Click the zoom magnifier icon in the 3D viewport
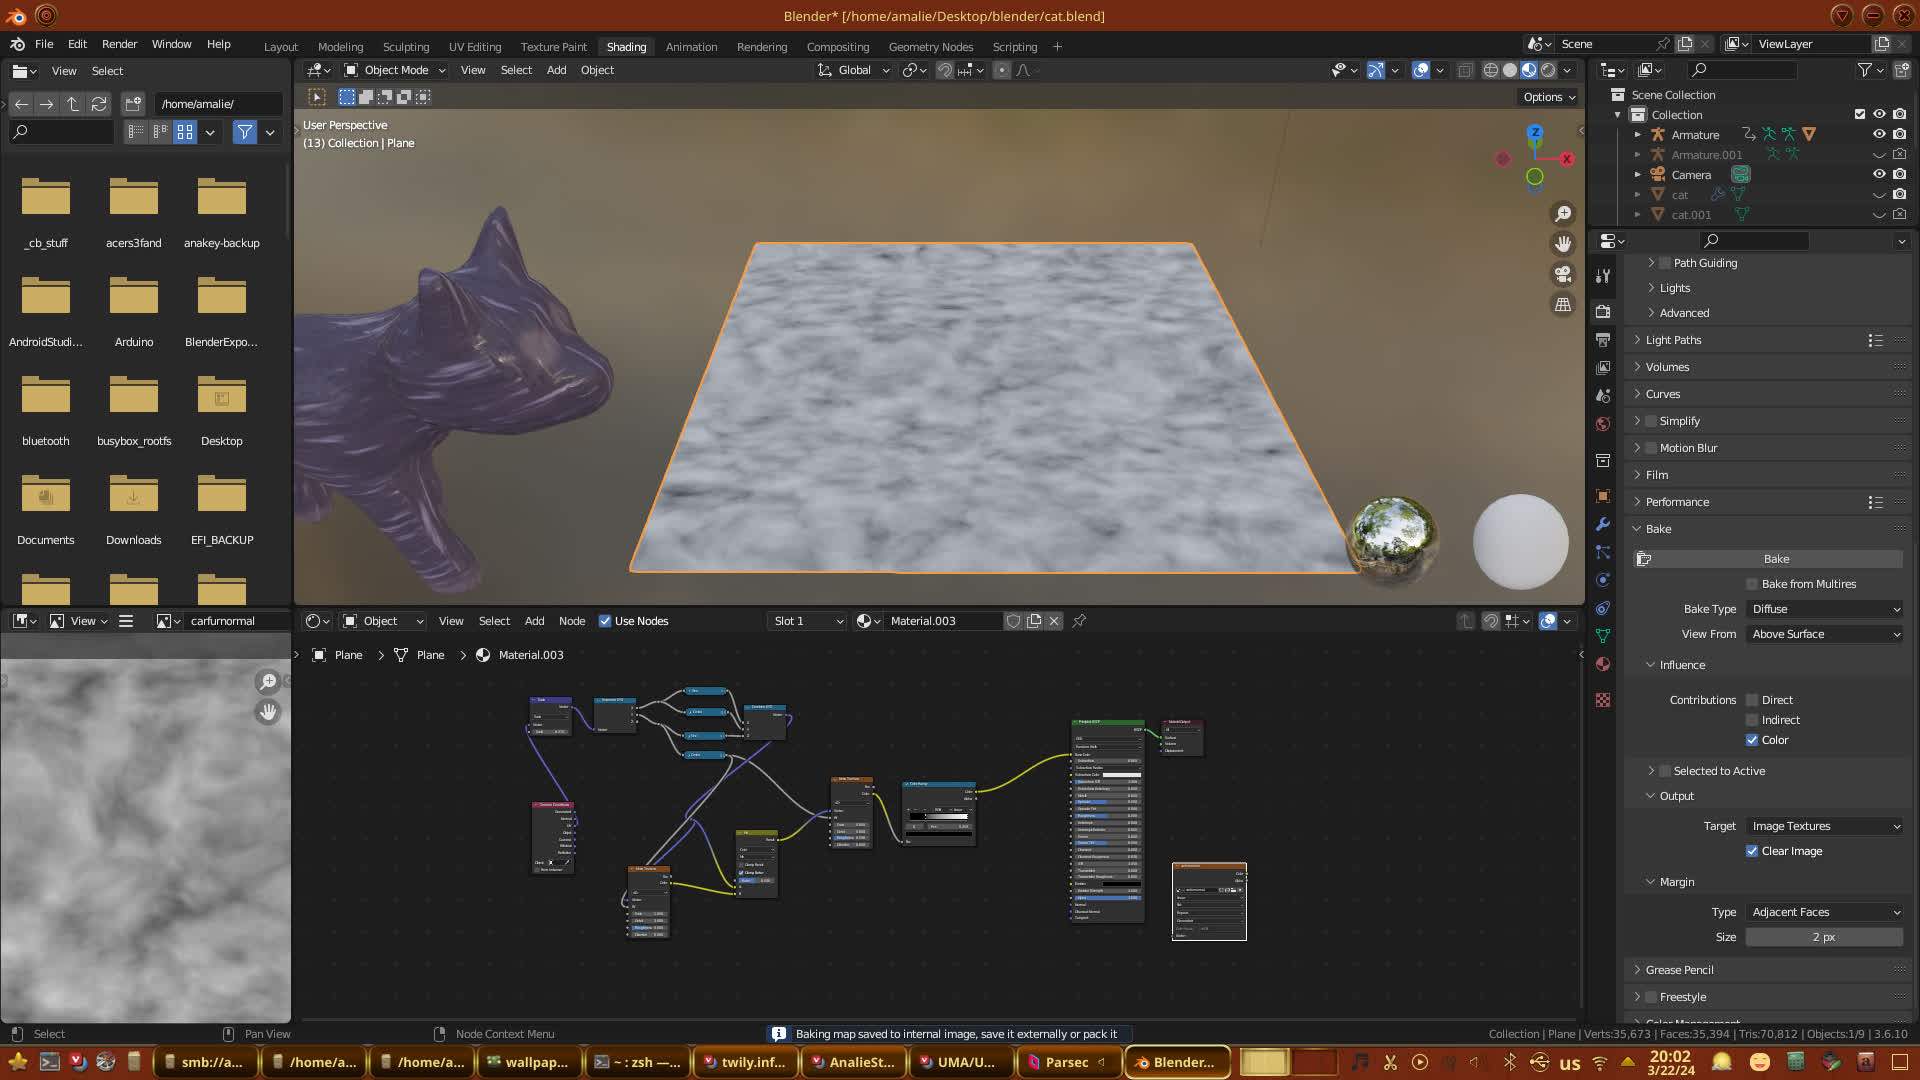Screen dimensions: 1920x1080 click(x=1562, y=214)
